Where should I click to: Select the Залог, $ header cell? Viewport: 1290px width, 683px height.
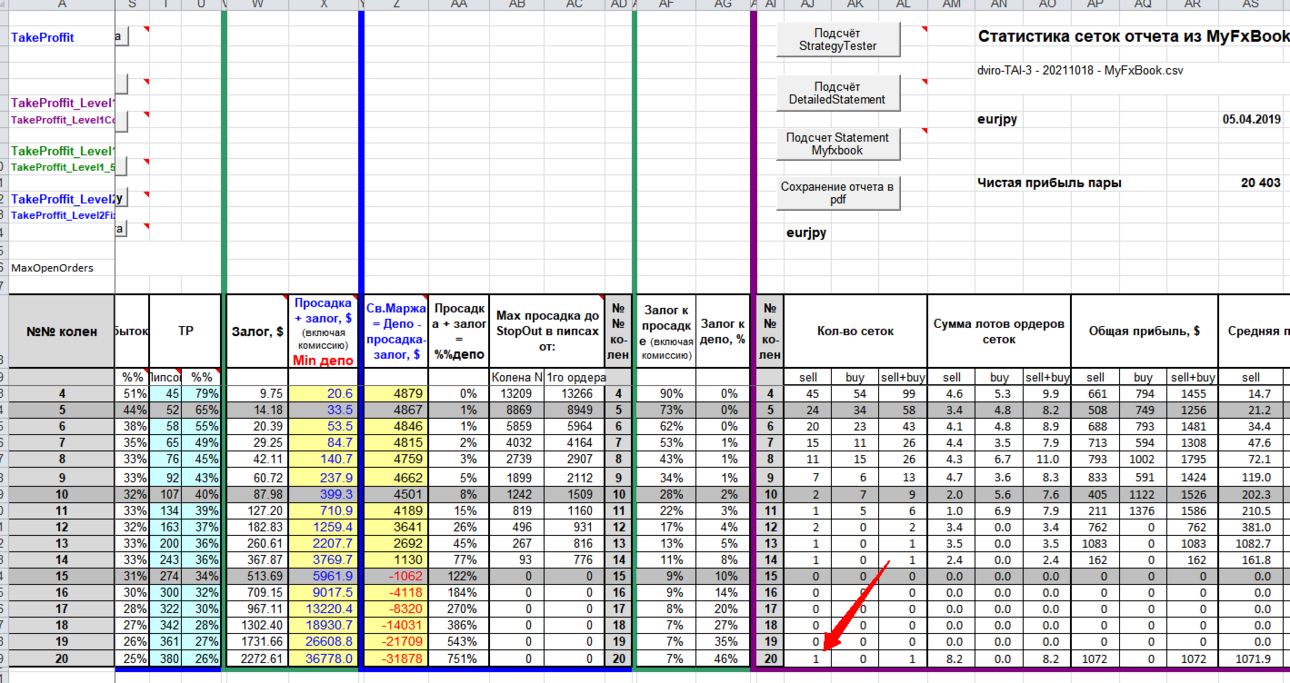[x=258, y=331]
